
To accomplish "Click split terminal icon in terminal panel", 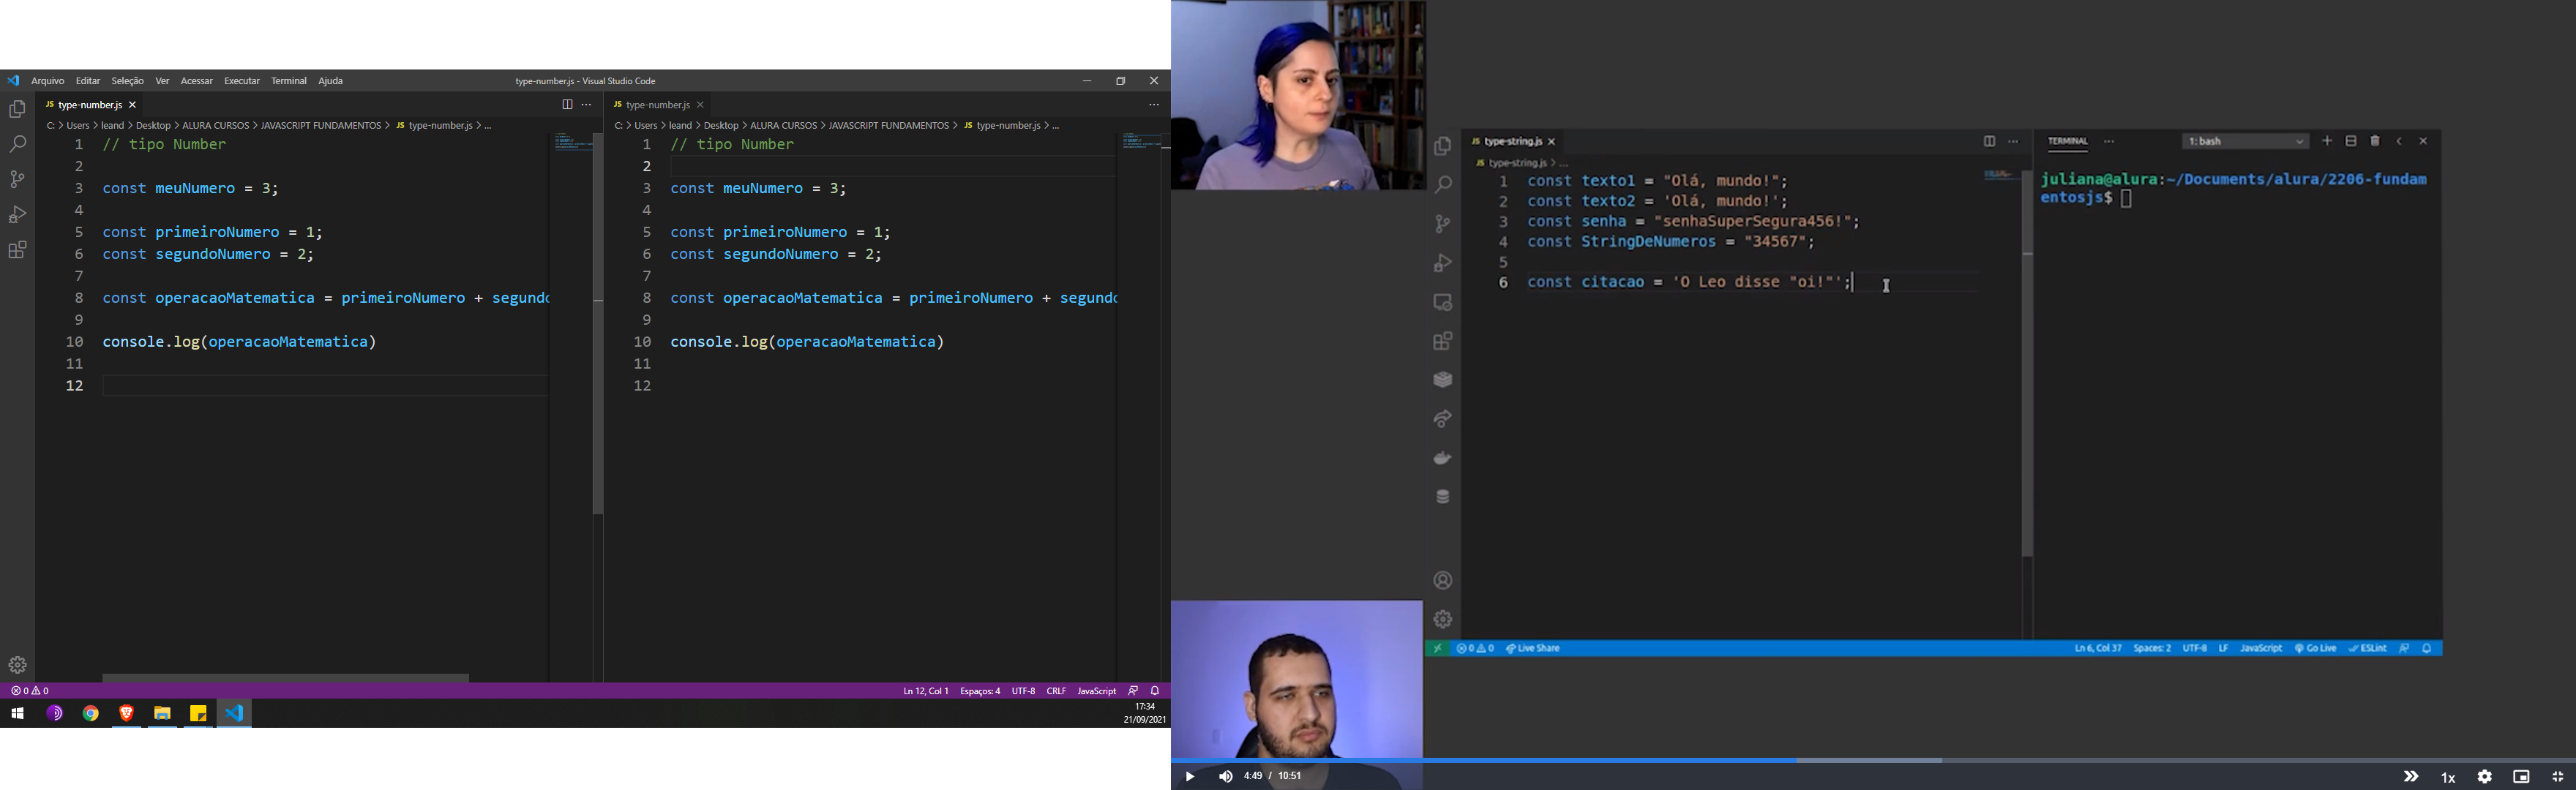I will pyautogui.click(x=2351, y=141).
